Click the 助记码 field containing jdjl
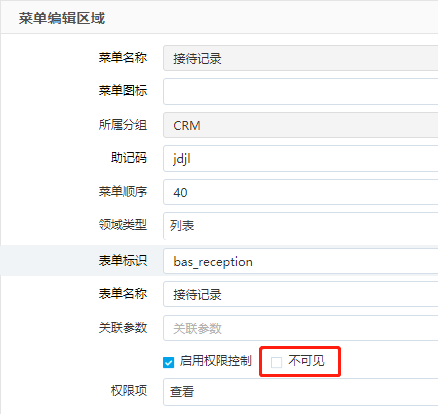 [x=300, y=159]
